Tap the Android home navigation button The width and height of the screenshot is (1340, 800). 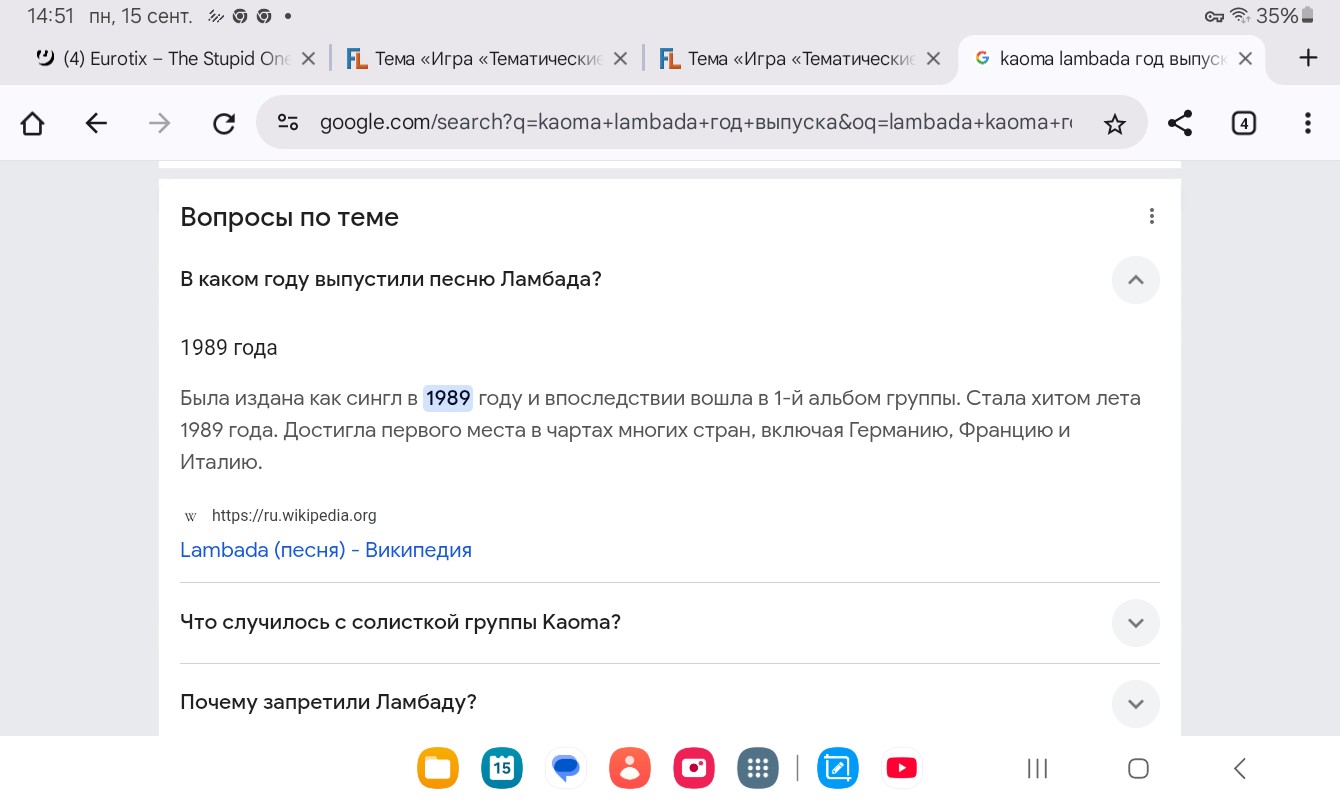[x=1138, y=768]
